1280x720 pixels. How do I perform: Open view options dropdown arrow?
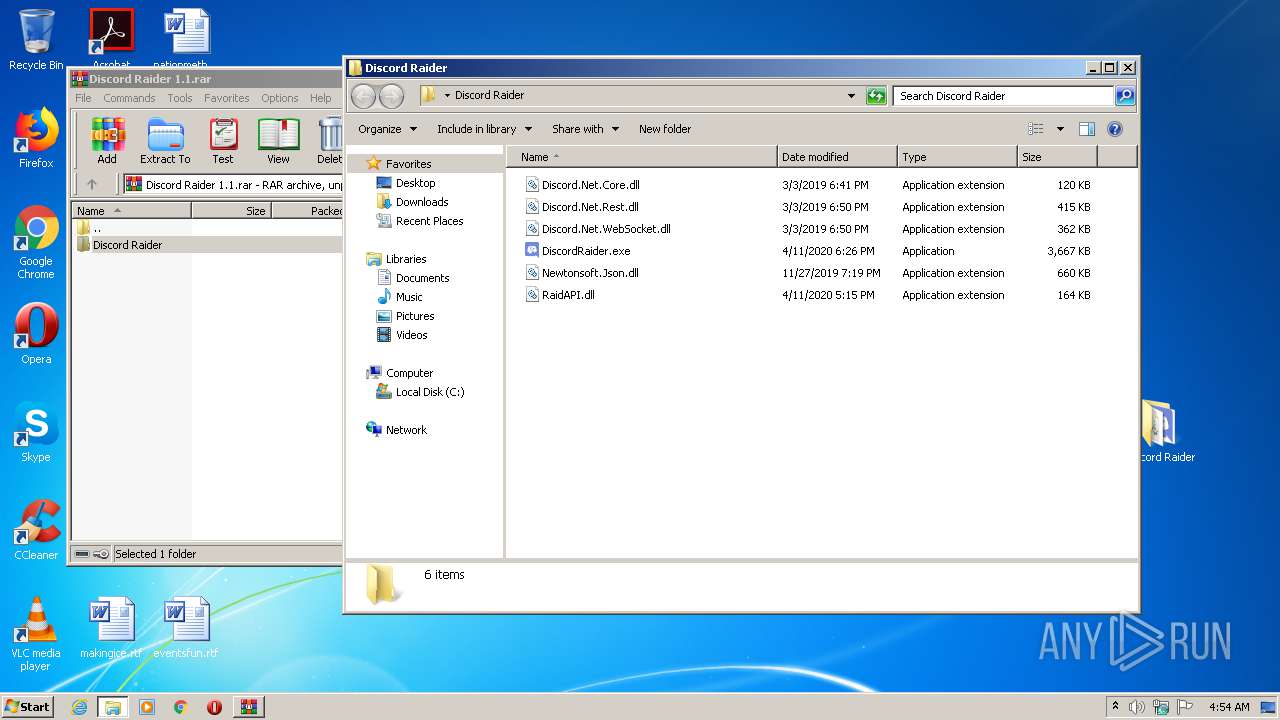click(x=1060, y=129)
